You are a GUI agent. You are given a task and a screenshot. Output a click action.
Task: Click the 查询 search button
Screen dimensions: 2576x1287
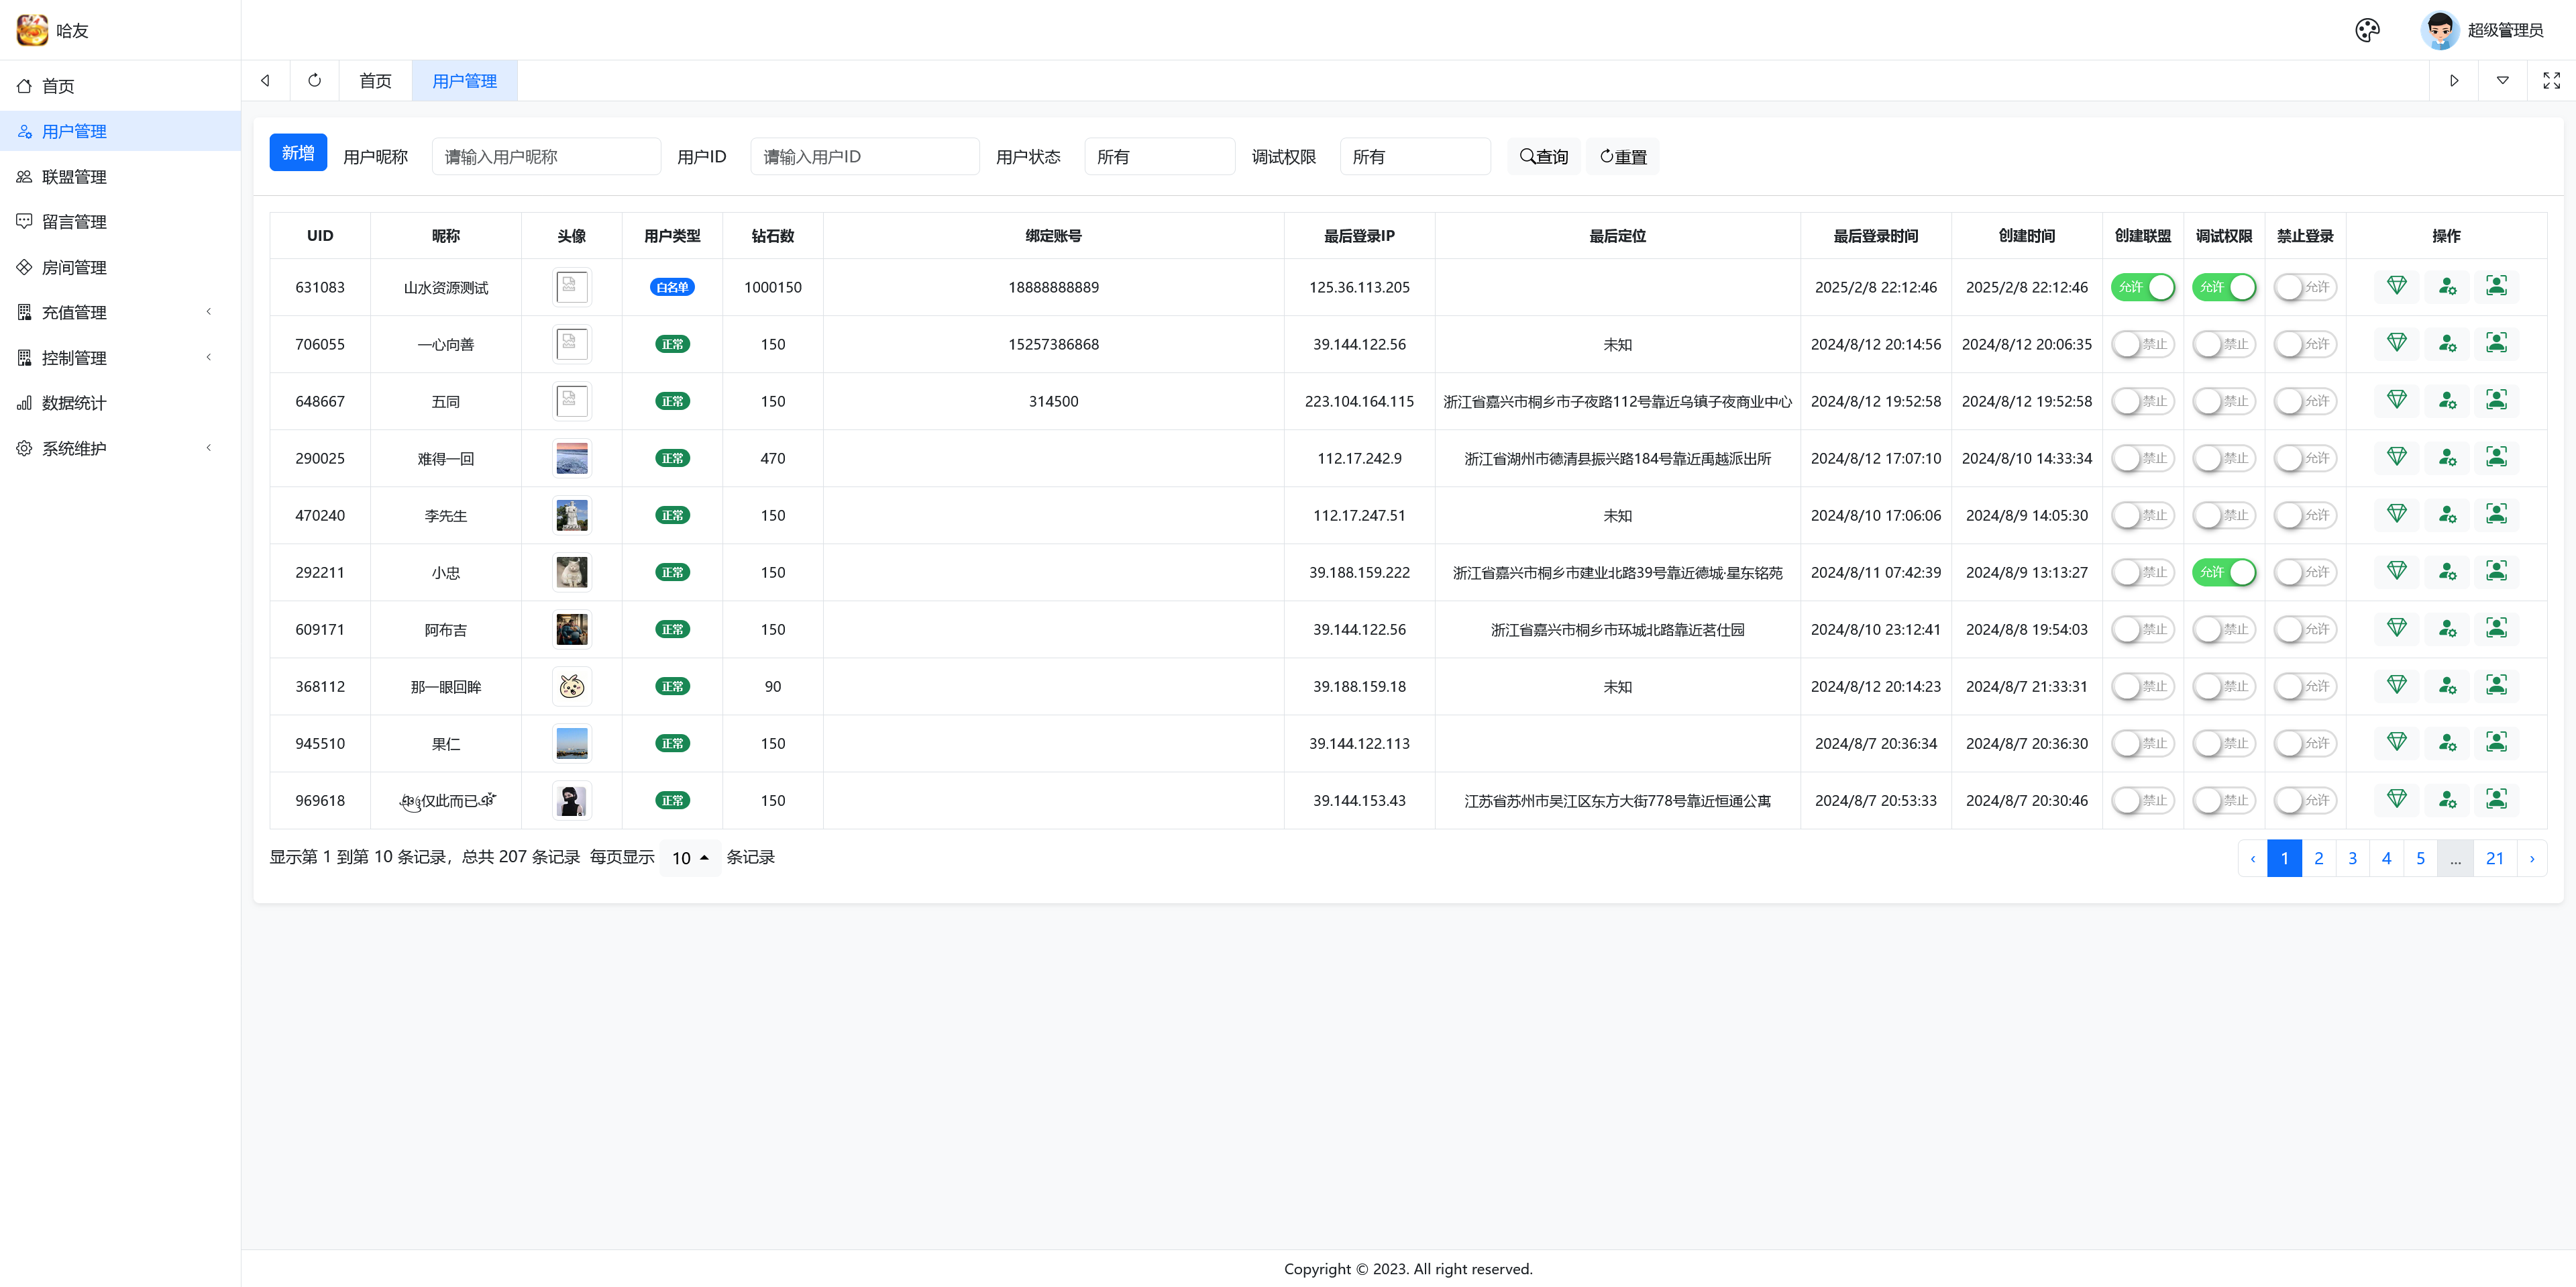(x=1543, y=157)
